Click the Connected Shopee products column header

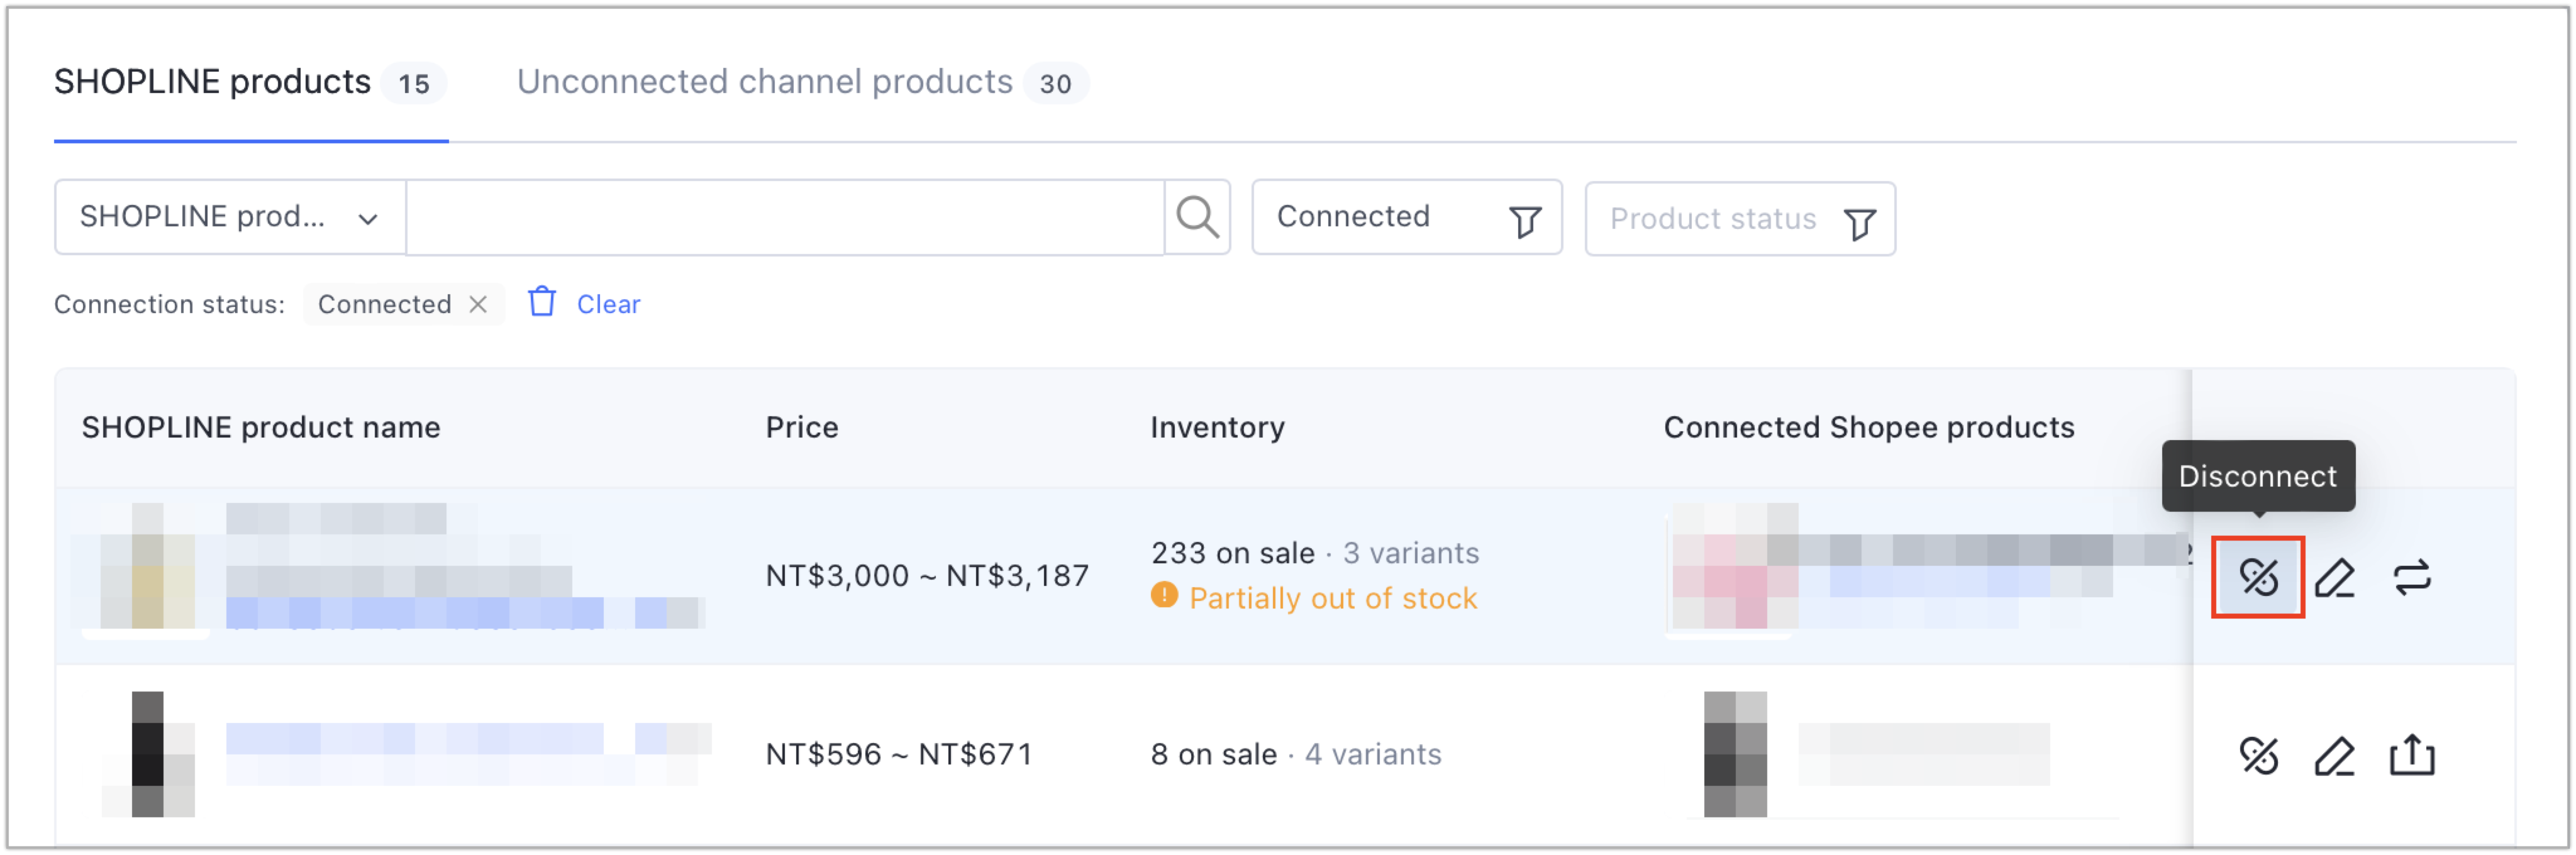(x=1869, y=427)
